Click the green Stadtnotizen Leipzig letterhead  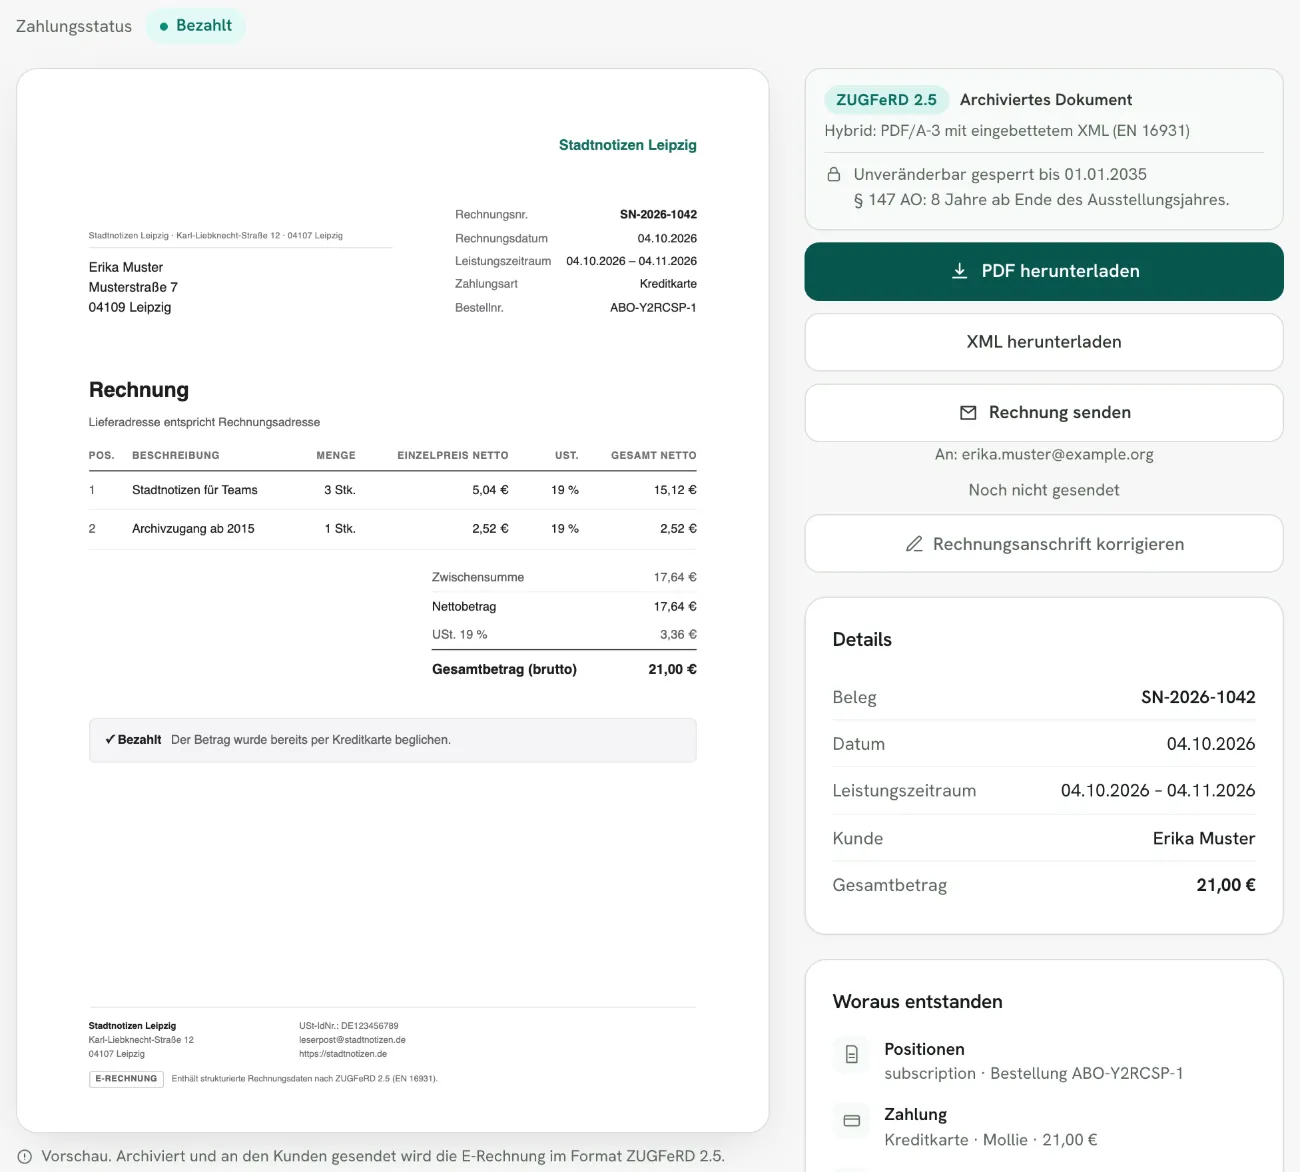click(628, 145)
